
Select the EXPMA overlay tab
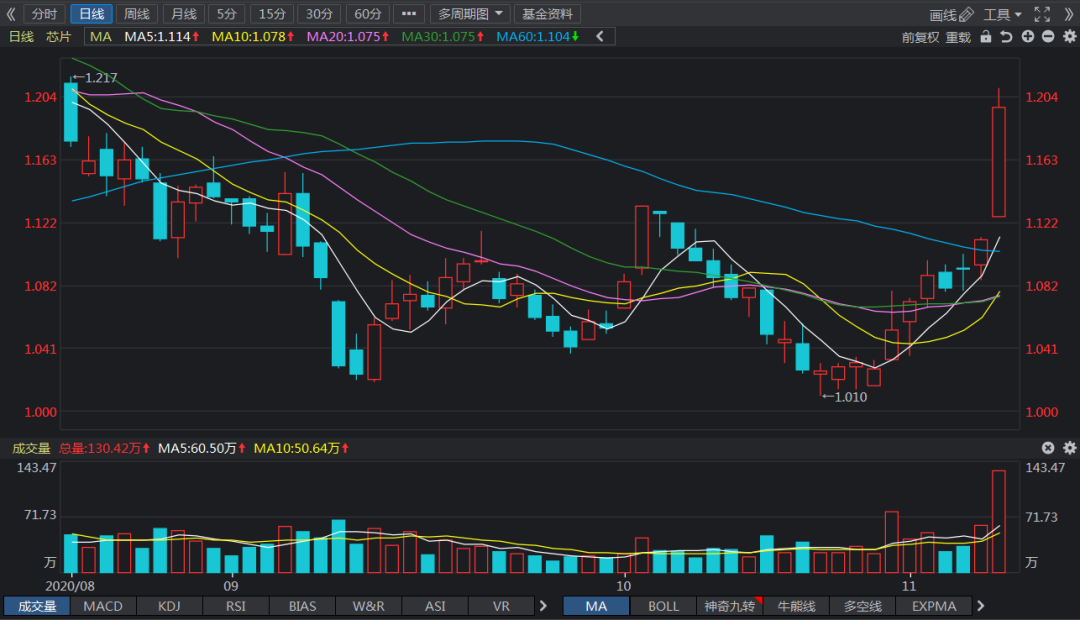tap(934, 606)
